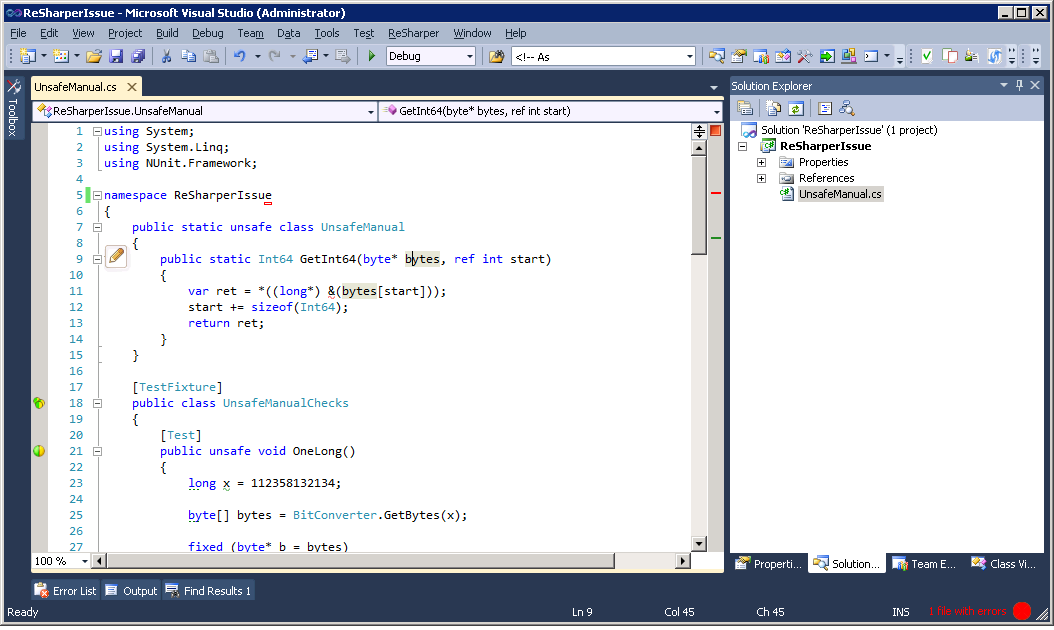Click Show All Files in Solution Explorer

pos(774,108)
